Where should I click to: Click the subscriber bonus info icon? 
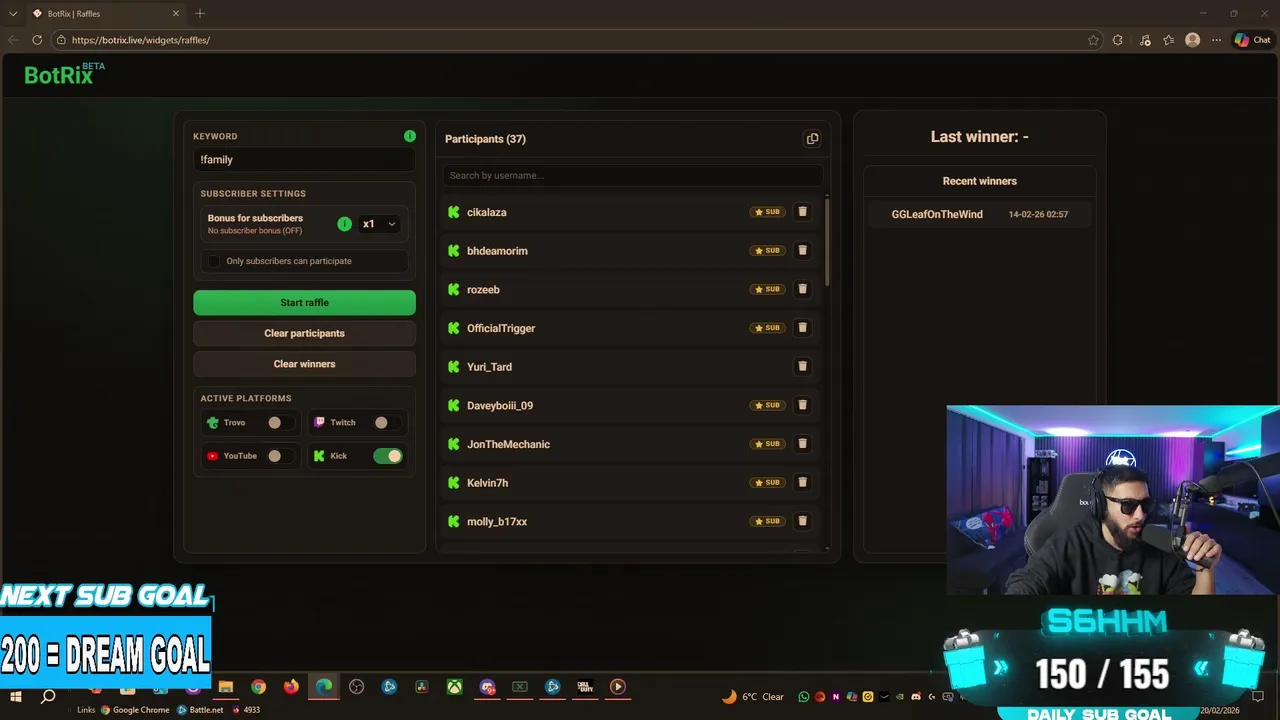(x=344, y=224)
